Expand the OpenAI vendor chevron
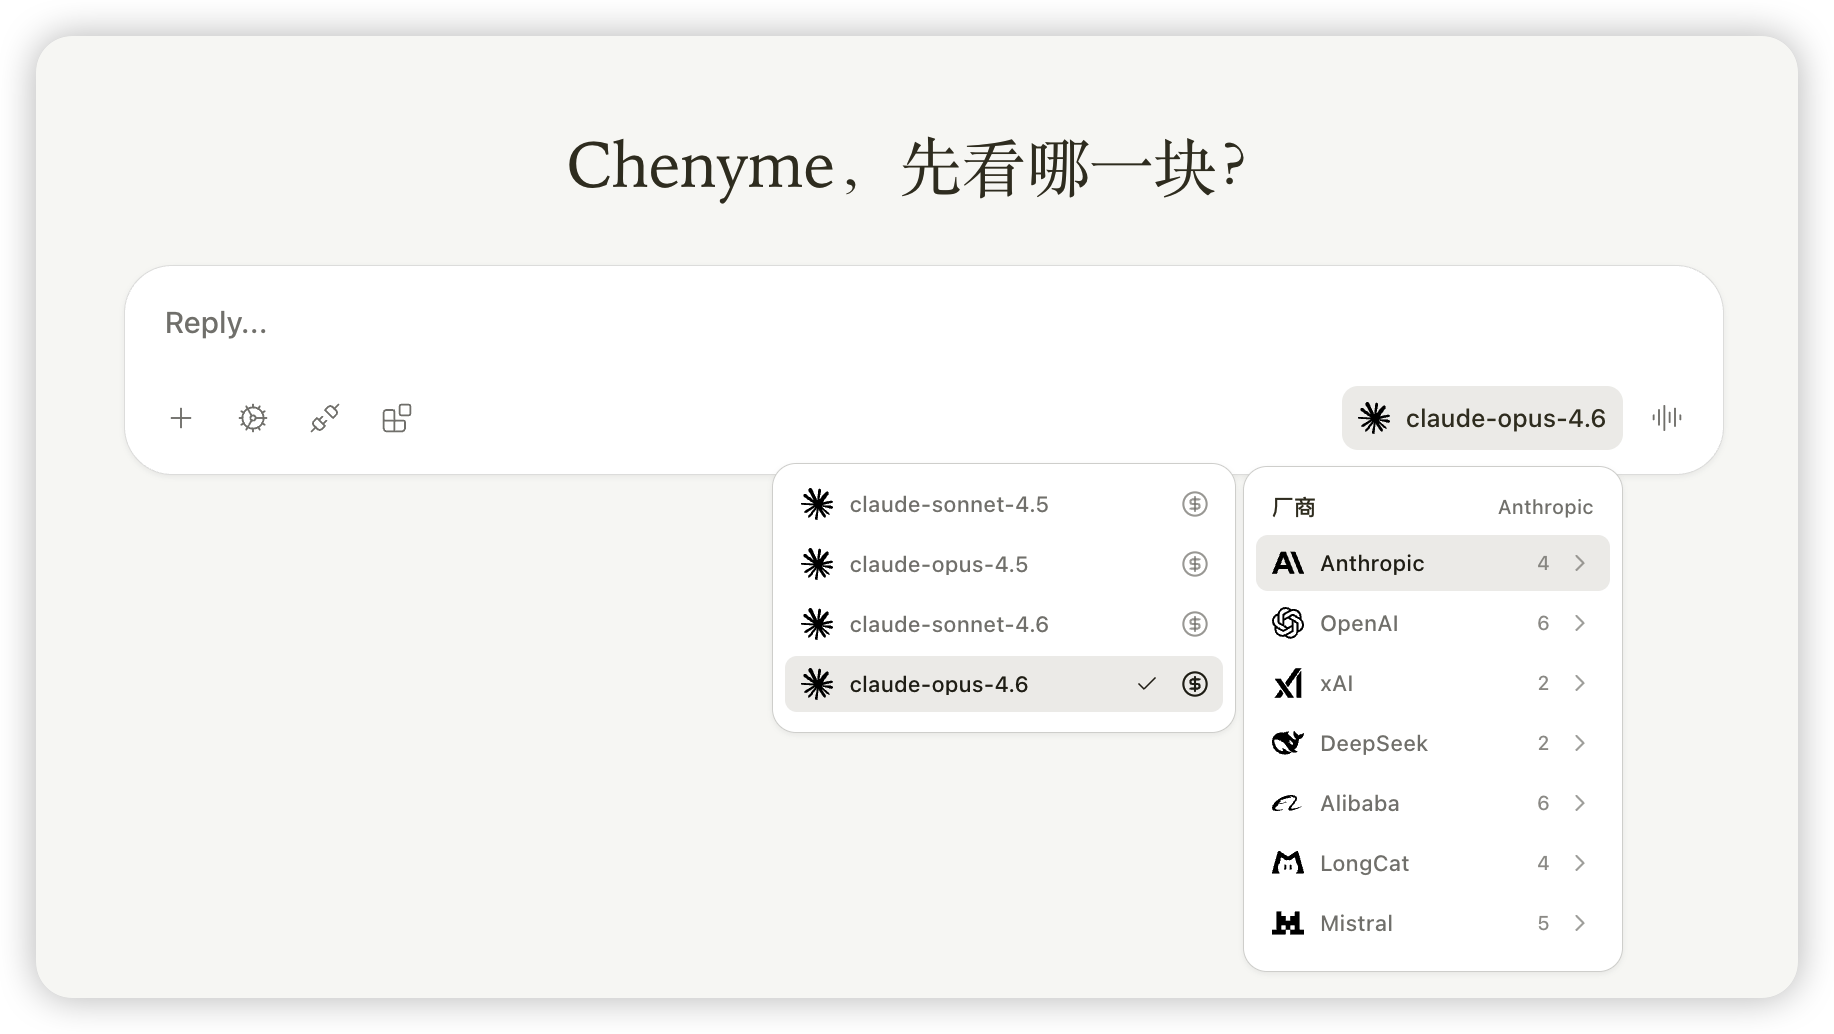 point(1580,623)
